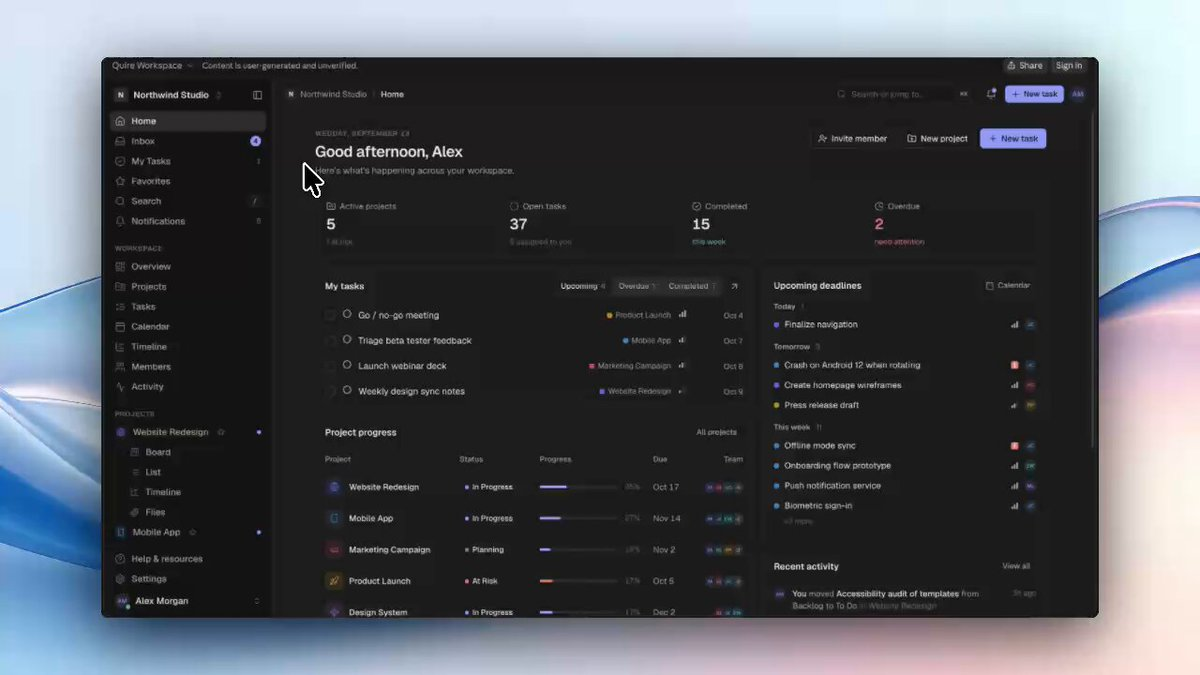Viewport: 1200px width, 675px height.
Task: Open the Northwind Studio workspace switcher
Action: [168, 95]
